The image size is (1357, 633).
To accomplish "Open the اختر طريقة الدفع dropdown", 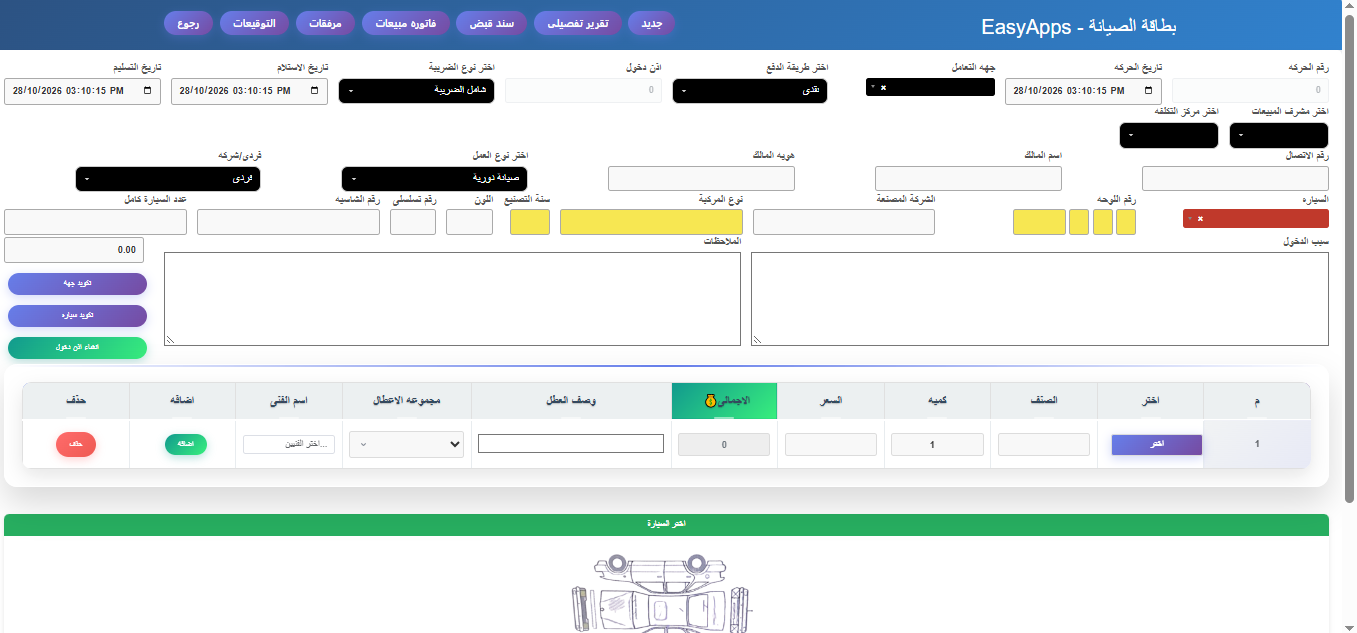I will [x=750, y=91].
